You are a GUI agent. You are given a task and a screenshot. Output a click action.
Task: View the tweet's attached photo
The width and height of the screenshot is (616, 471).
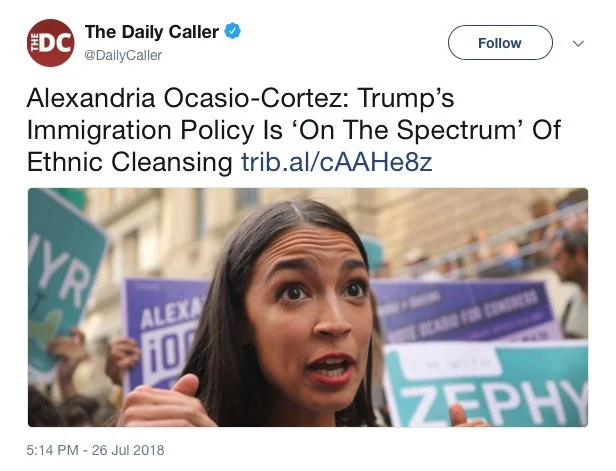[308, 307]
